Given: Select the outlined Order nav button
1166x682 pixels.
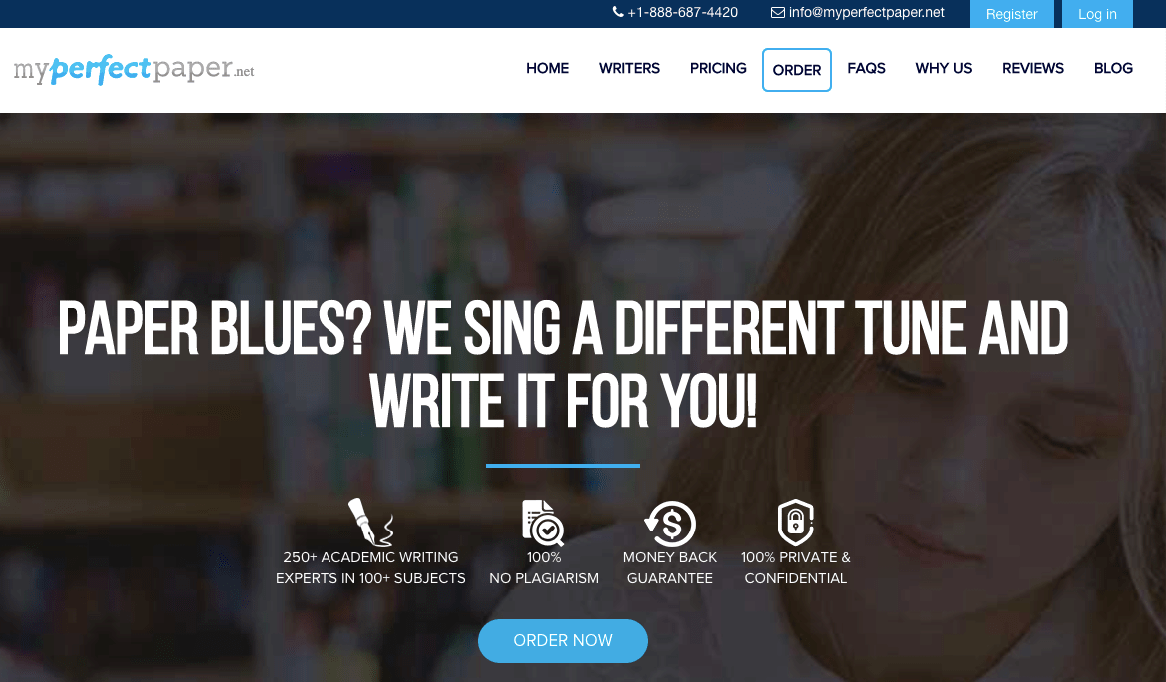Looking at the screenshot, I should coord(796,70).
